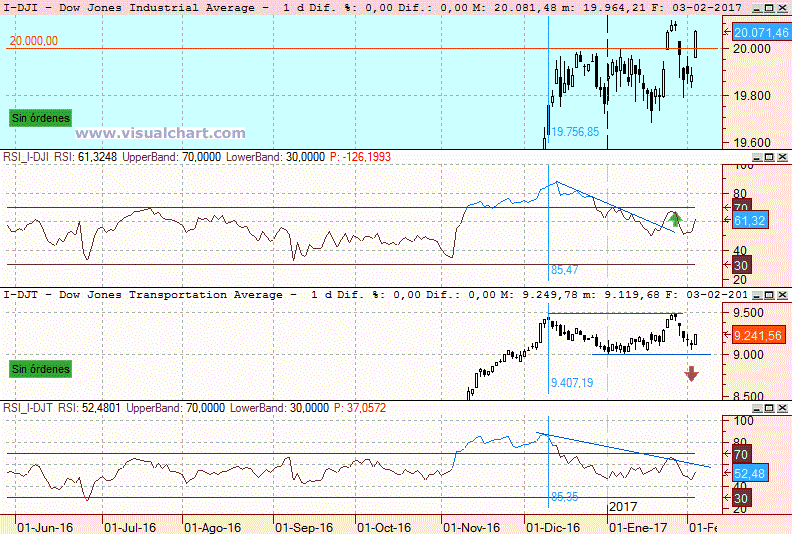Click the 70 upper band tag on RSI_I-DJT axis
The image size is (792, 534).
(741, 454)
